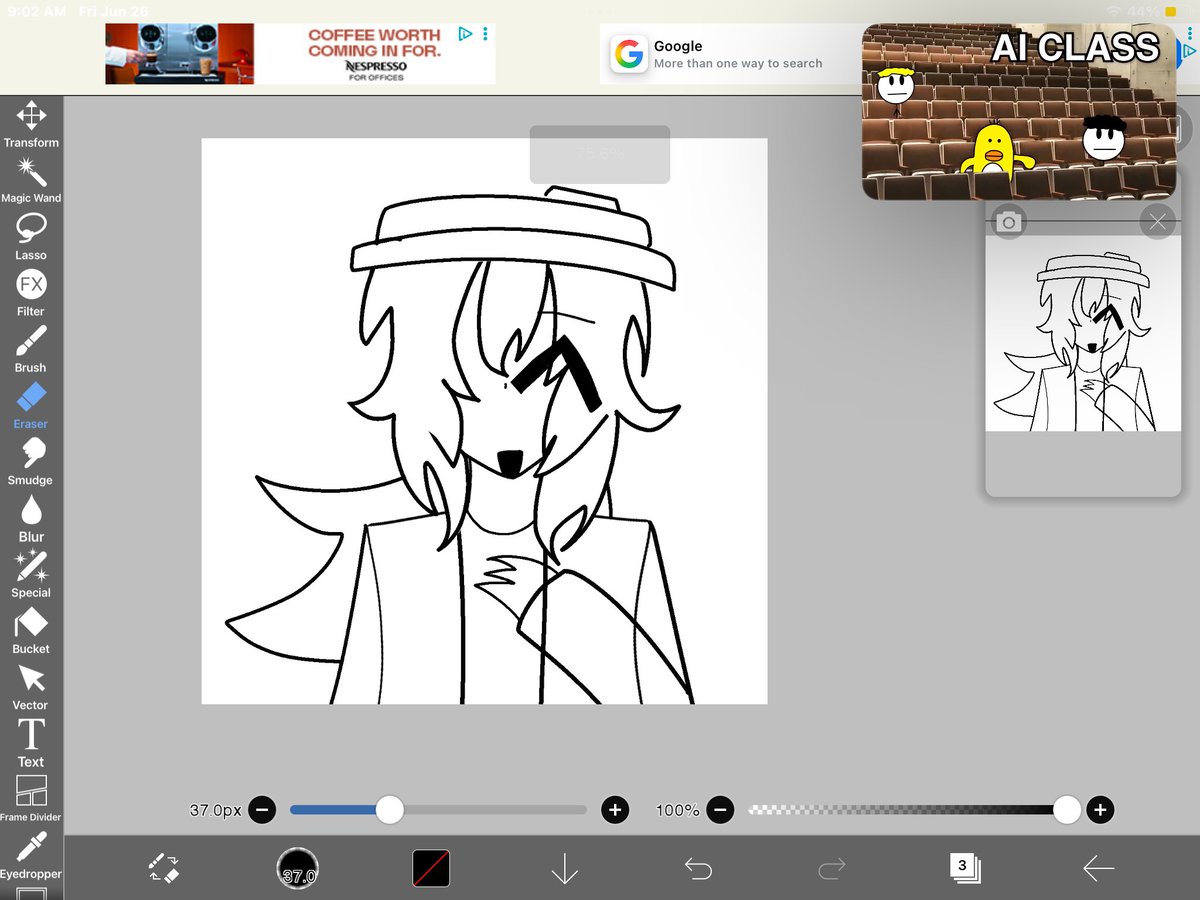Redo the last undone action
1200x900 pixels.
point(831,868)
